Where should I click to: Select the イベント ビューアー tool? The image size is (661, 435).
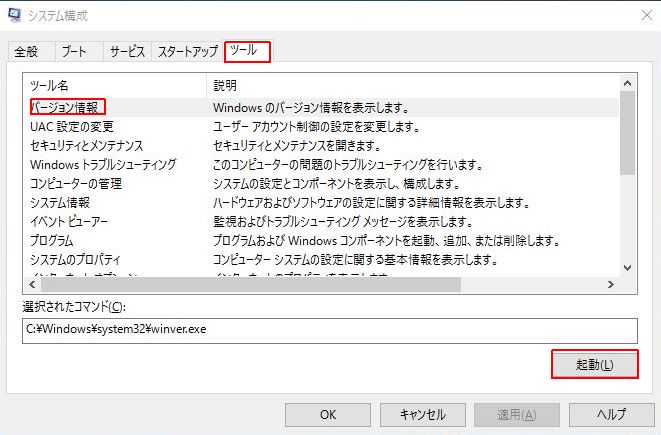tap(69, 221)
